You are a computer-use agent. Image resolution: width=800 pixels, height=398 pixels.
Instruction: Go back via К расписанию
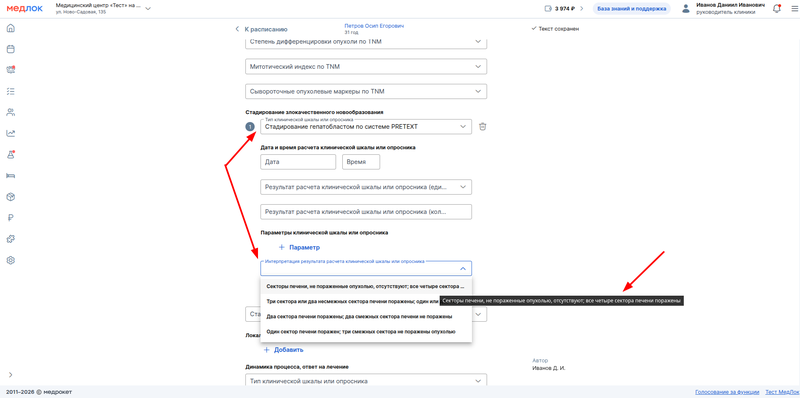pos(261,29)
